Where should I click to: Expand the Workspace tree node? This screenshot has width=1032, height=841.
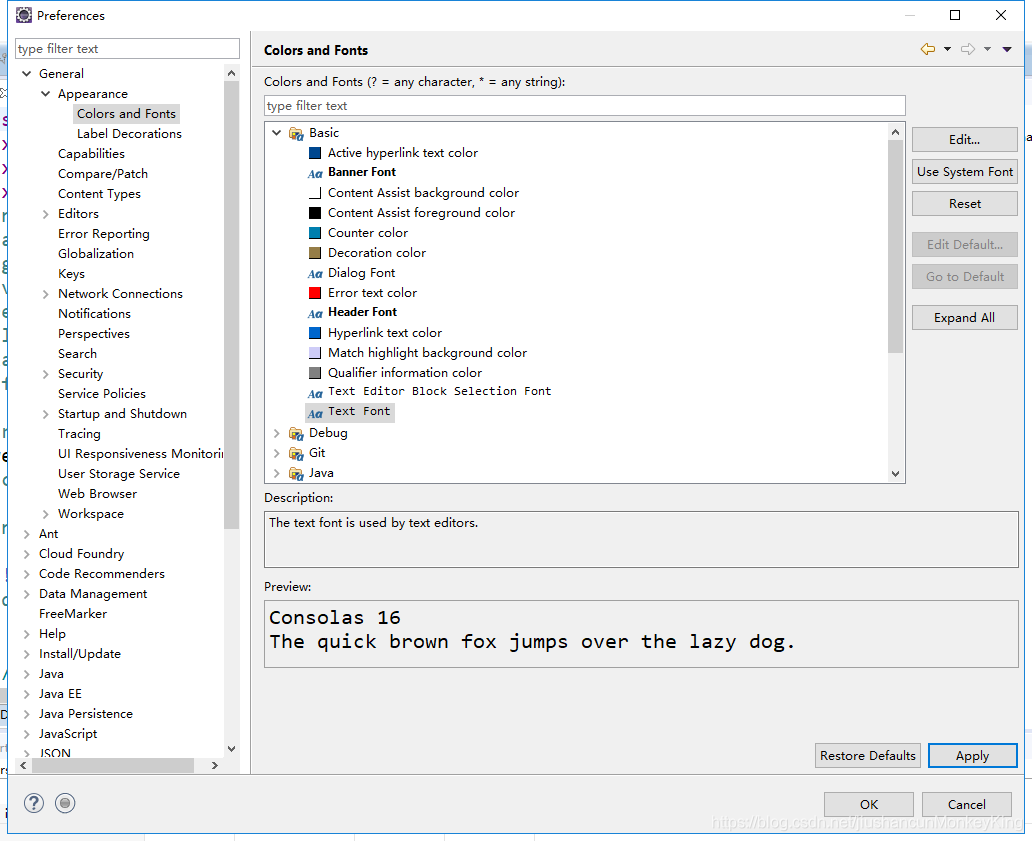pyautogui.click(x=45, y=514)
